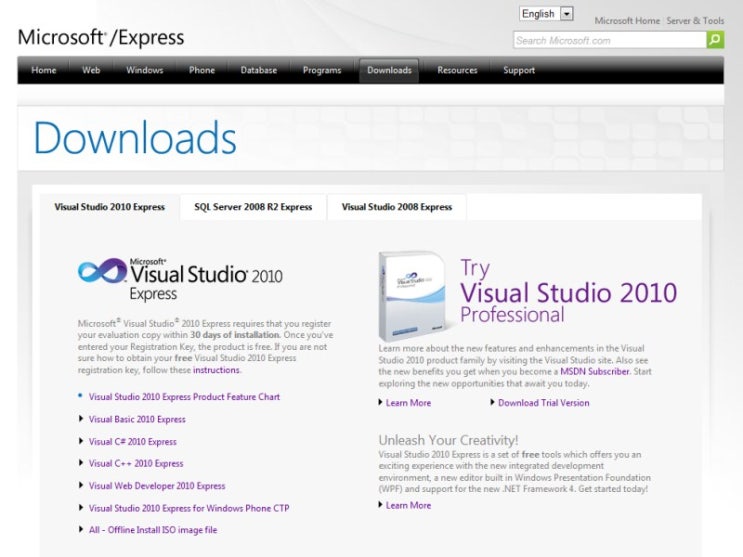Open the Resources navigation item
This screenshot has width=743, height=557.
point(457,70)
